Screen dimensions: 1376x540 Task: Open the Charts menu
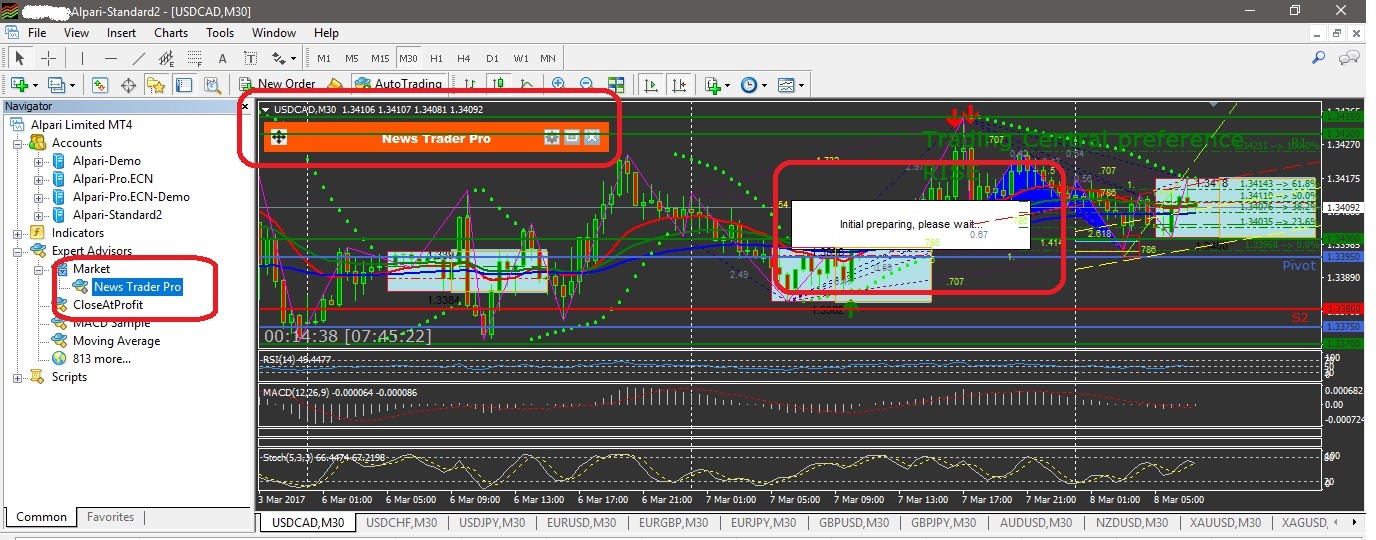(x=171, y=33)
